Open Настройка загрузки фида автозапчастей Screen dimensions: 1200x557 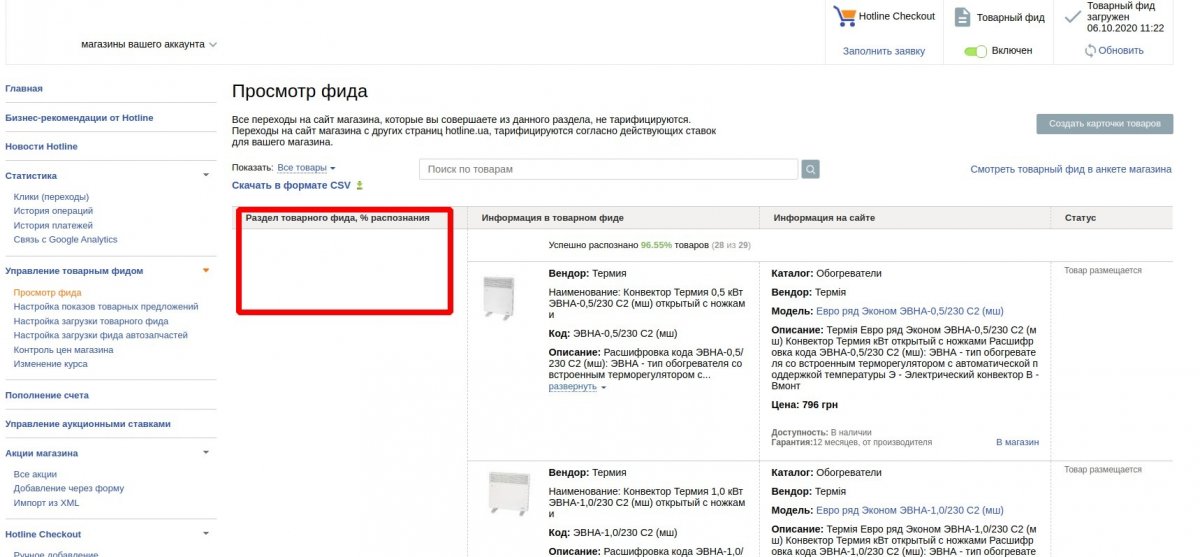pos(100,335)
